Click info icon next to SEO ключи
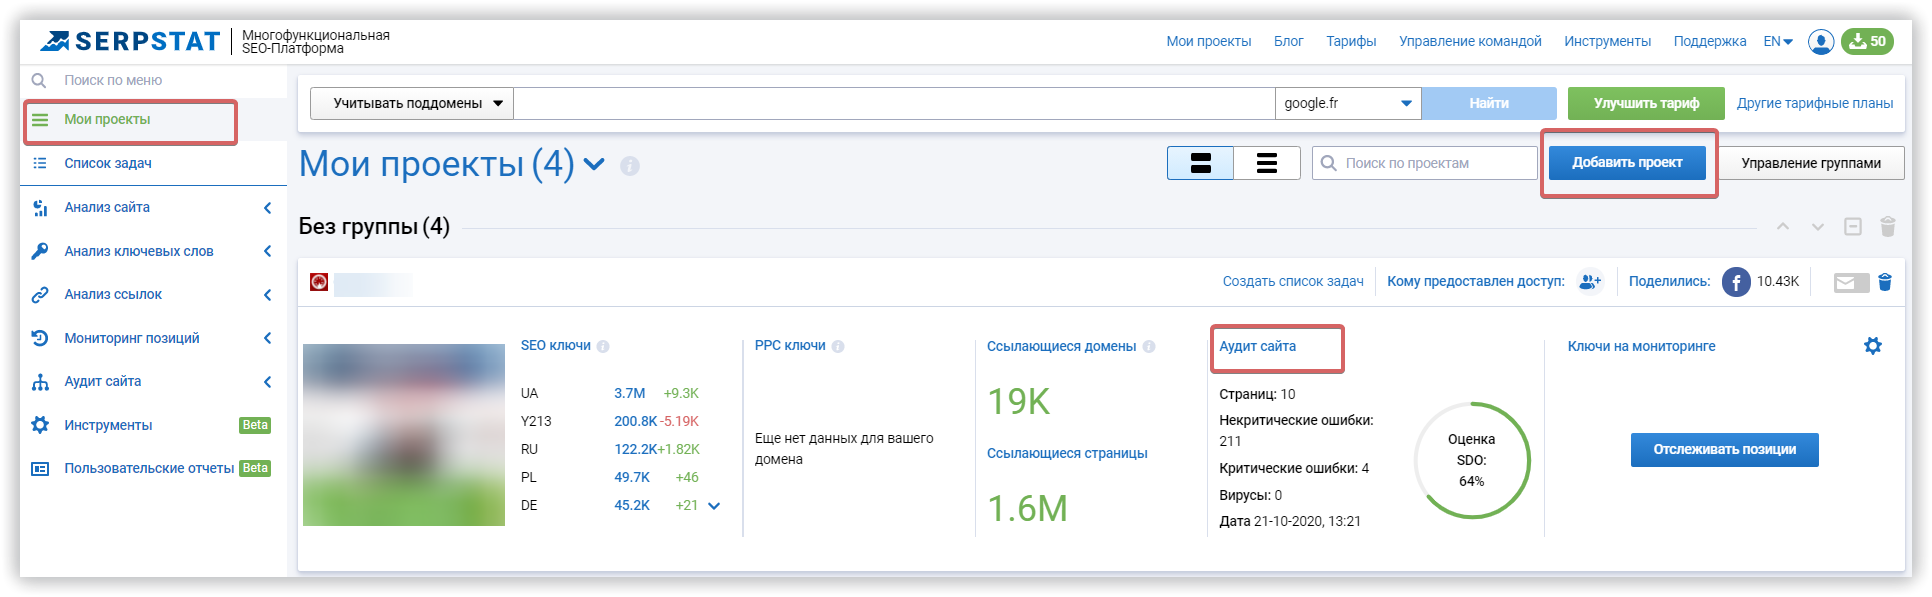The width and height of the screenshot is (1932, 597). [603, 347]
